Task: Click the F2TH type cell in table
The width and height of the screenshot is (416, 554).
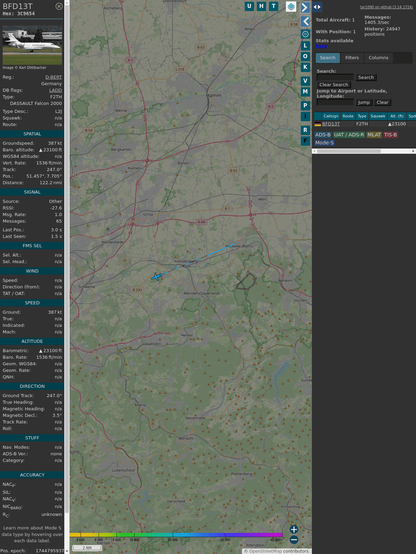Action: click(x=362, y=124)
